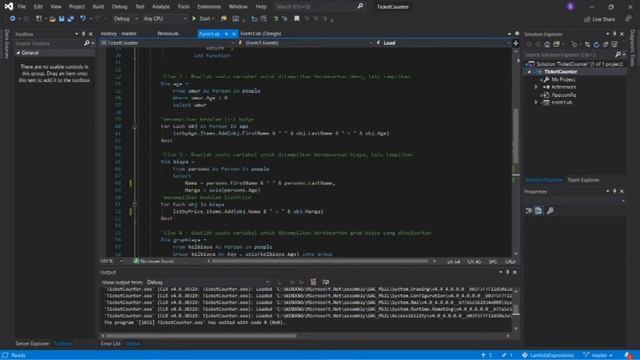Open Load member dropdown in editor
This screenshot has height=360, width=640.
click(443, 43)
